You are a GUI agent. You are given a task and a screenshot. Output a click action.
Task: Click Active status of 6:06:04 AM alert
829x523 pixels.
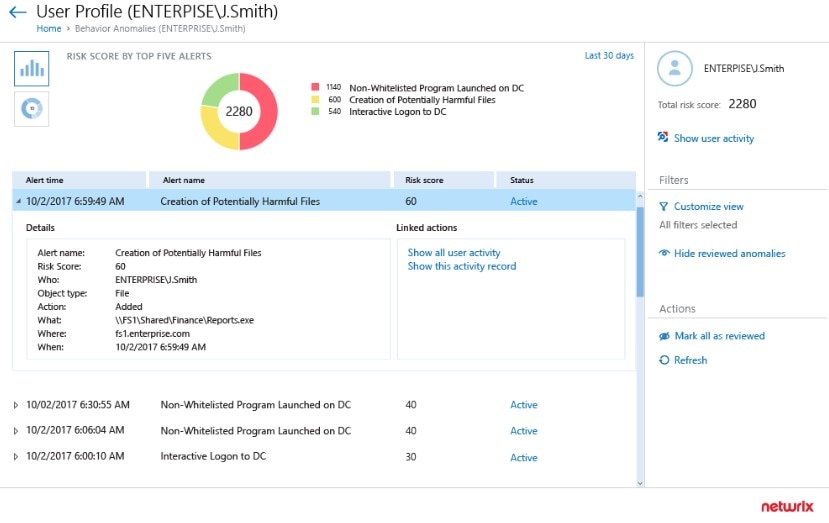pos(523,431)
